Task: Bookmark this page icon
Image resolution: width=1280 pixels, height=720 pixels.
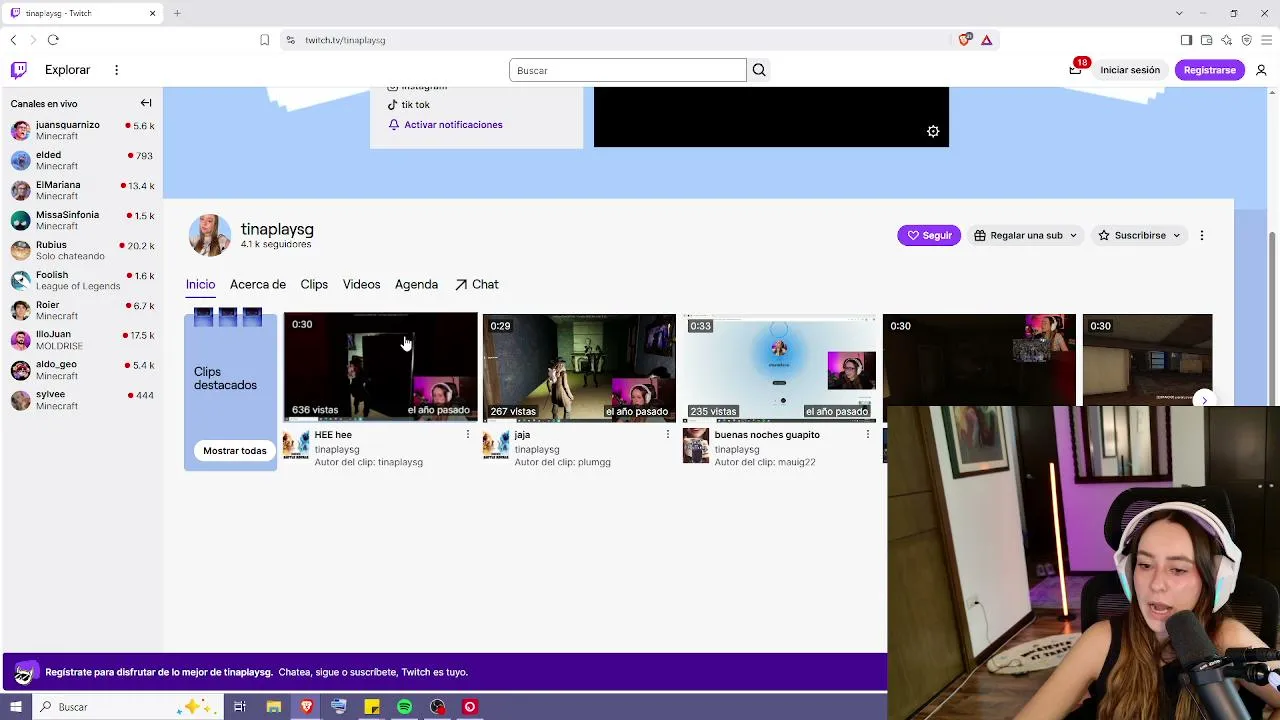Action: tap(264, 40)
